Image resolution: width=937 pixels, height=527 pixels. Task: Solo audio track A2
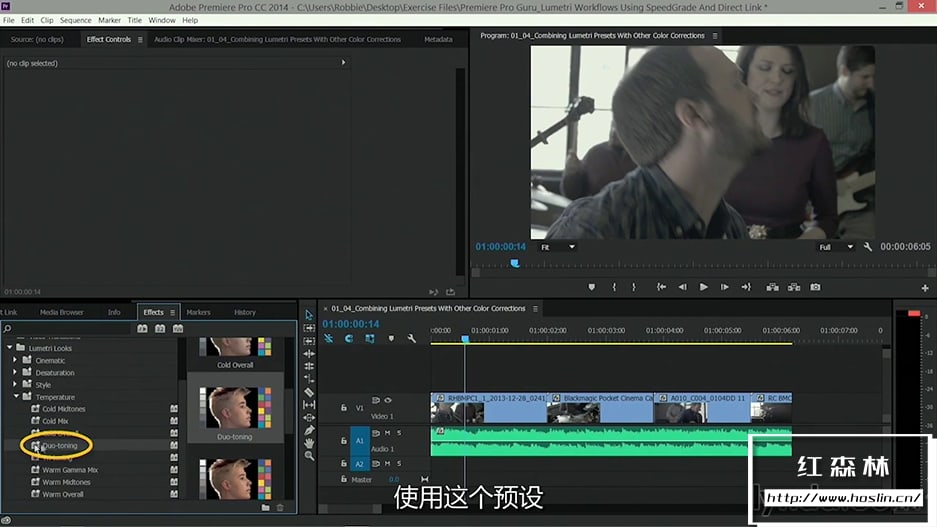(399, 464)
